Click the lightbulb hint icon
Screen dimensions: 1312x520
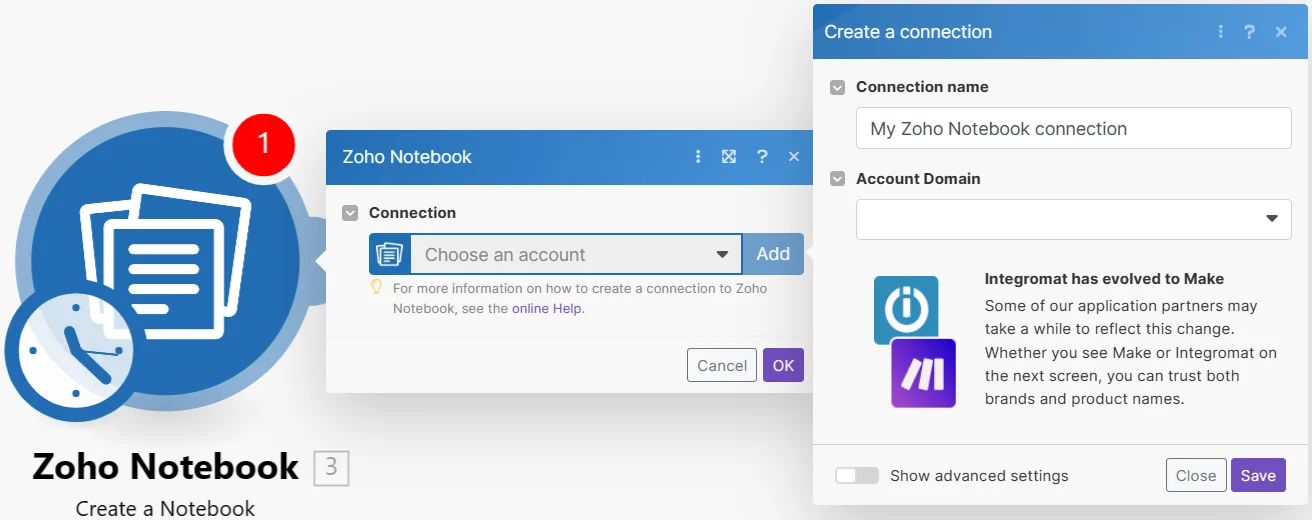coord(377,288)
